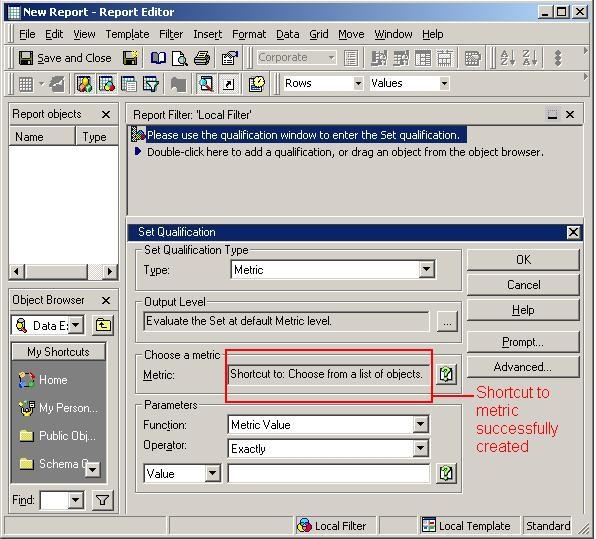The image size is (596, 539).
Task: Click the Advanced... button
Action: [523, 367]
